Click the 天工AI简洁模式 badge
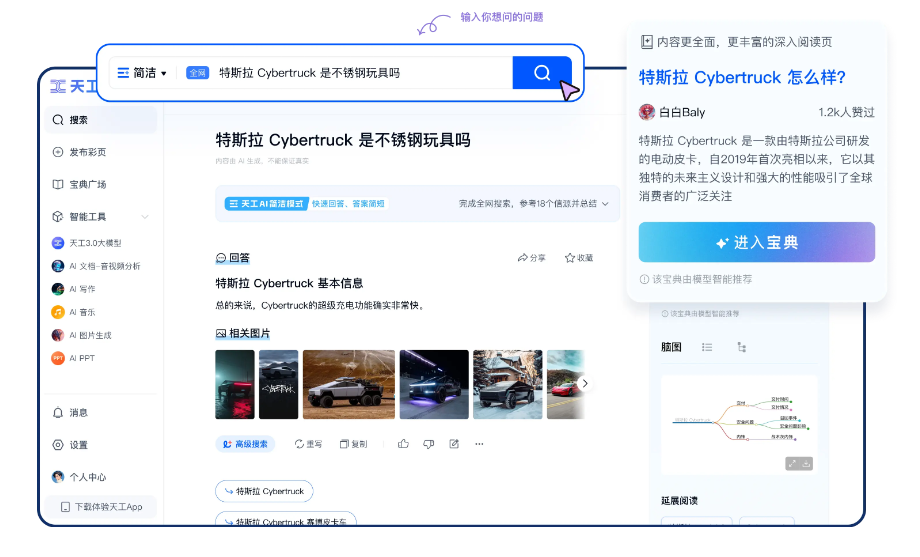920x557 pixels. pyautogui.click(x=267, y=204)
